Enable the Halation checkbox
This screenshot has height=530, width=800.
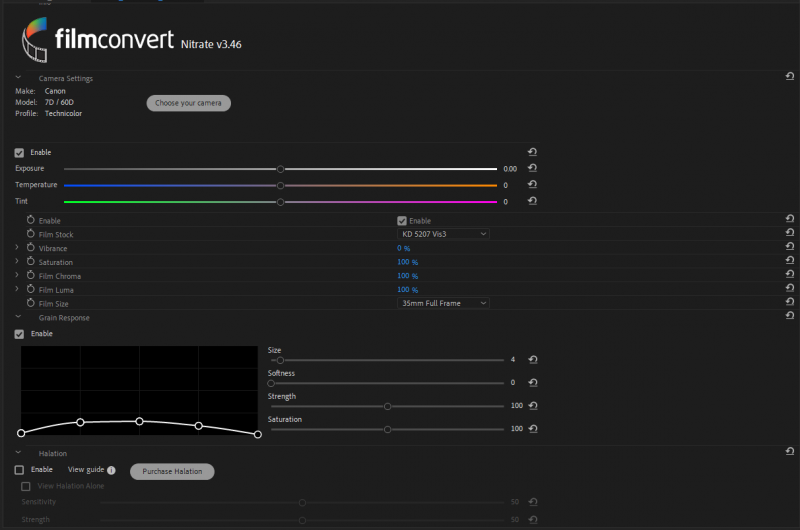(x=19, y=470)
